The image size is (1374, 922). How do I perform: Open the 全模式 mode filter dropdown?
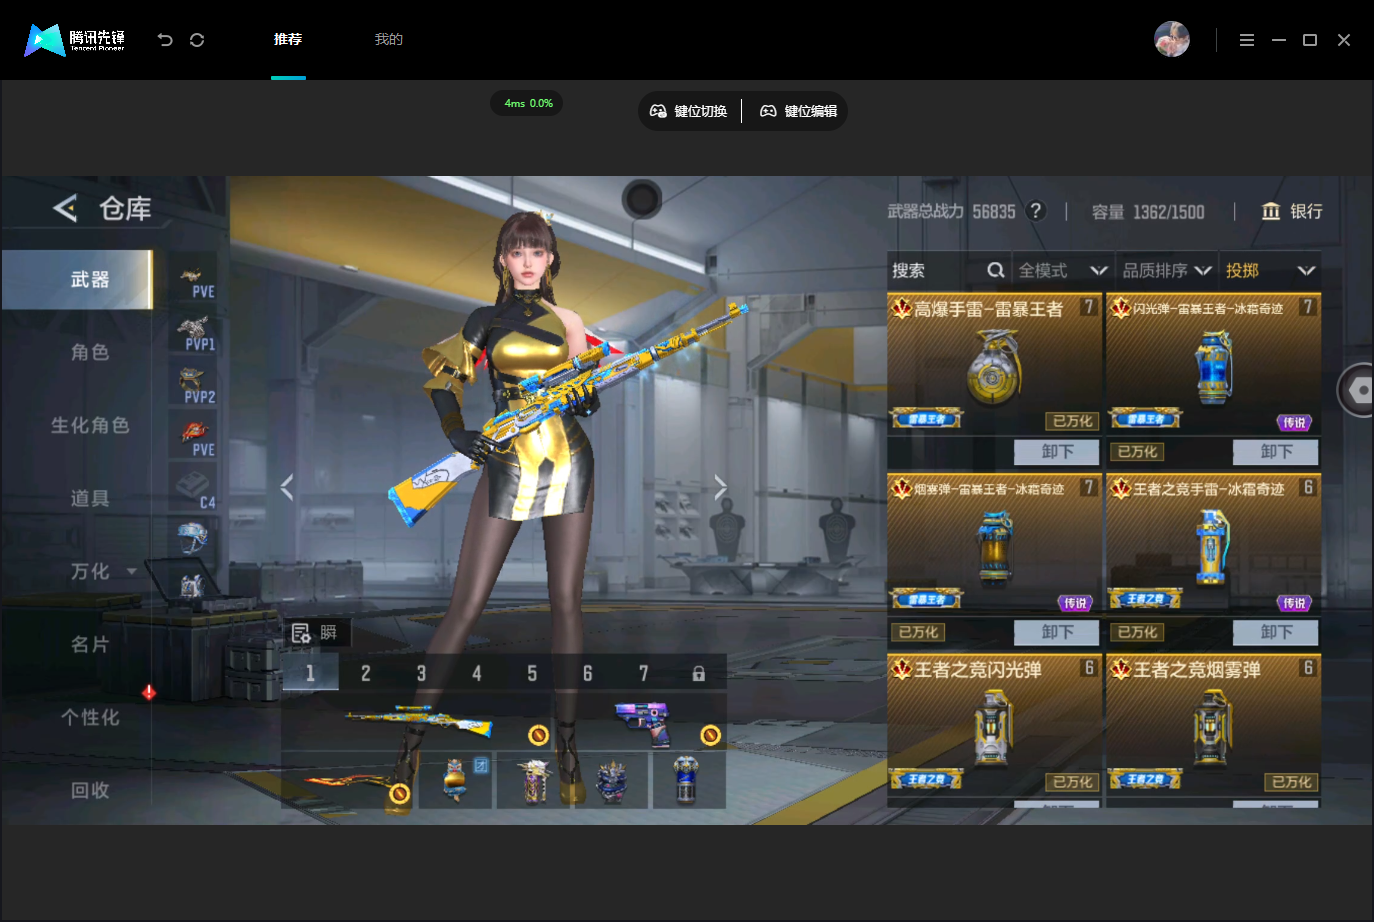(1063, 270)
